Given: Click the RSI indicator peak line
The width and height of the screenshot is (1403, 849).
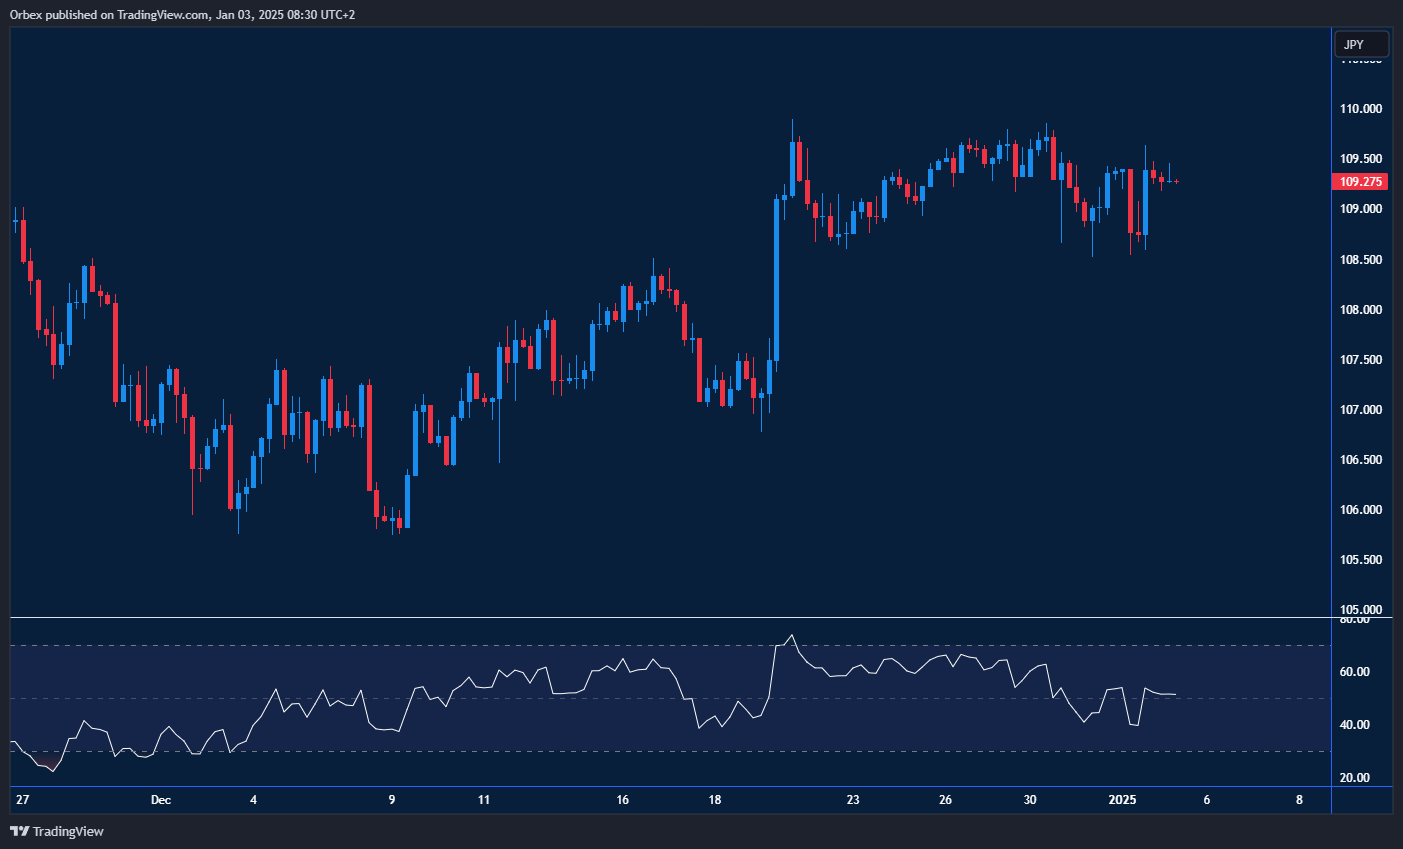Looking at the screenshot, I should pyautogui.click(x=791, y=634).
